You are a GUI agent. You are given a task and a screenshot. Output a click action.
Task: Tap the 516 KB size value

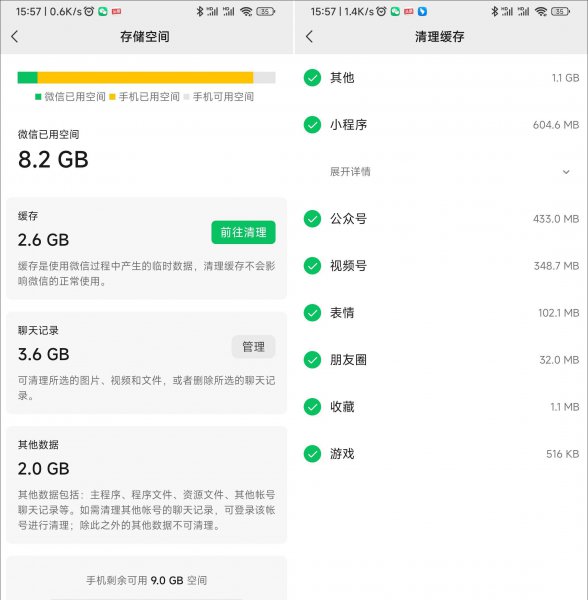click(563, 454)
